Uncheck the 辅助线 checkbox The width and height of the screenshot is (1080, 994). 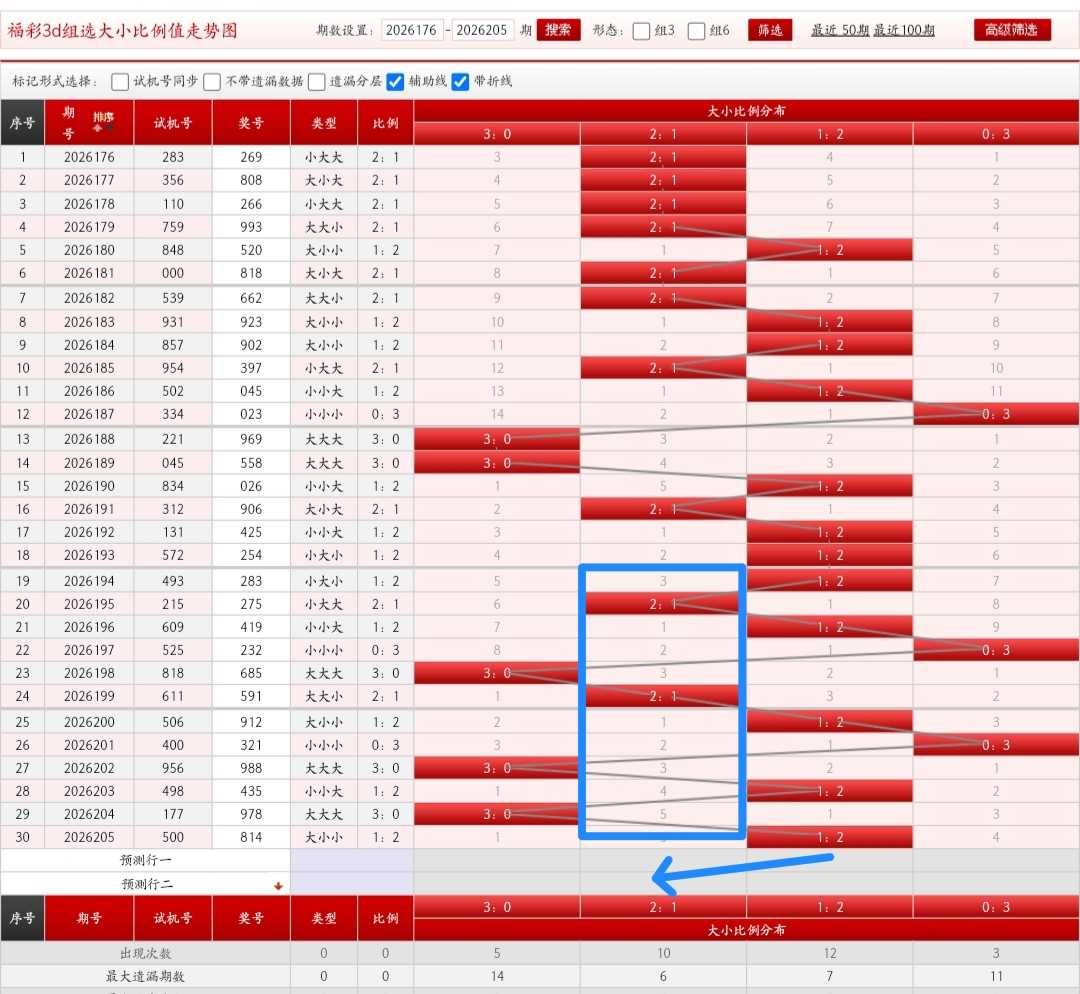coord(395,82)
